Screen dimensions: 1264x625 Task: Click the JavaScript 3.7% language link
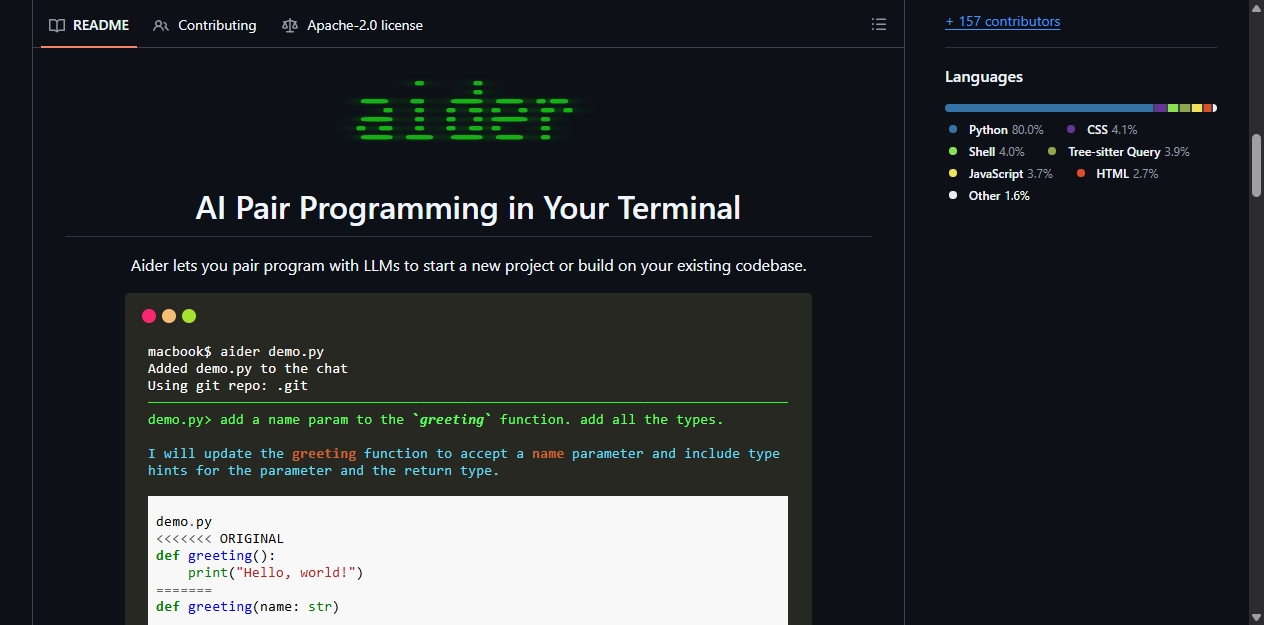[1001, 174]
